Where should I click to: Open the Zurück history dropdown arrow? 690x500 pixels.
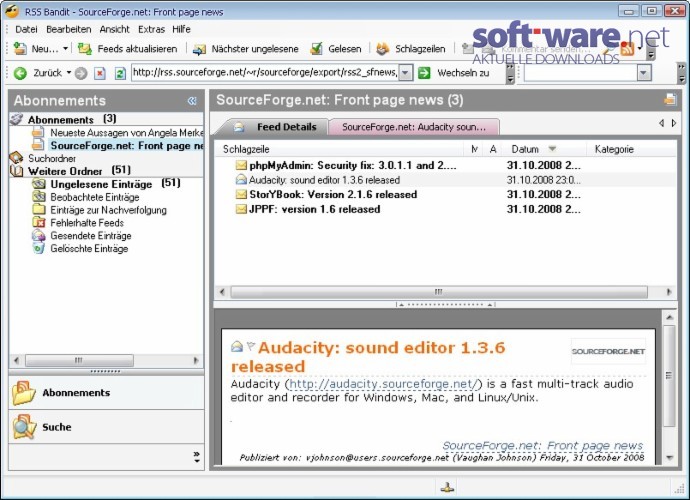point(69,73)
